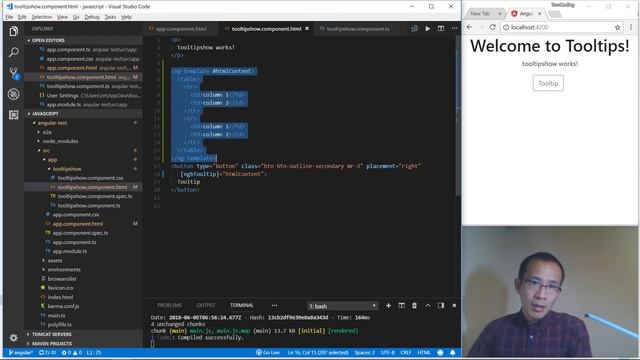640x360 pixels.
Task: Open the Debug view in activity bar
Action: 13,94
